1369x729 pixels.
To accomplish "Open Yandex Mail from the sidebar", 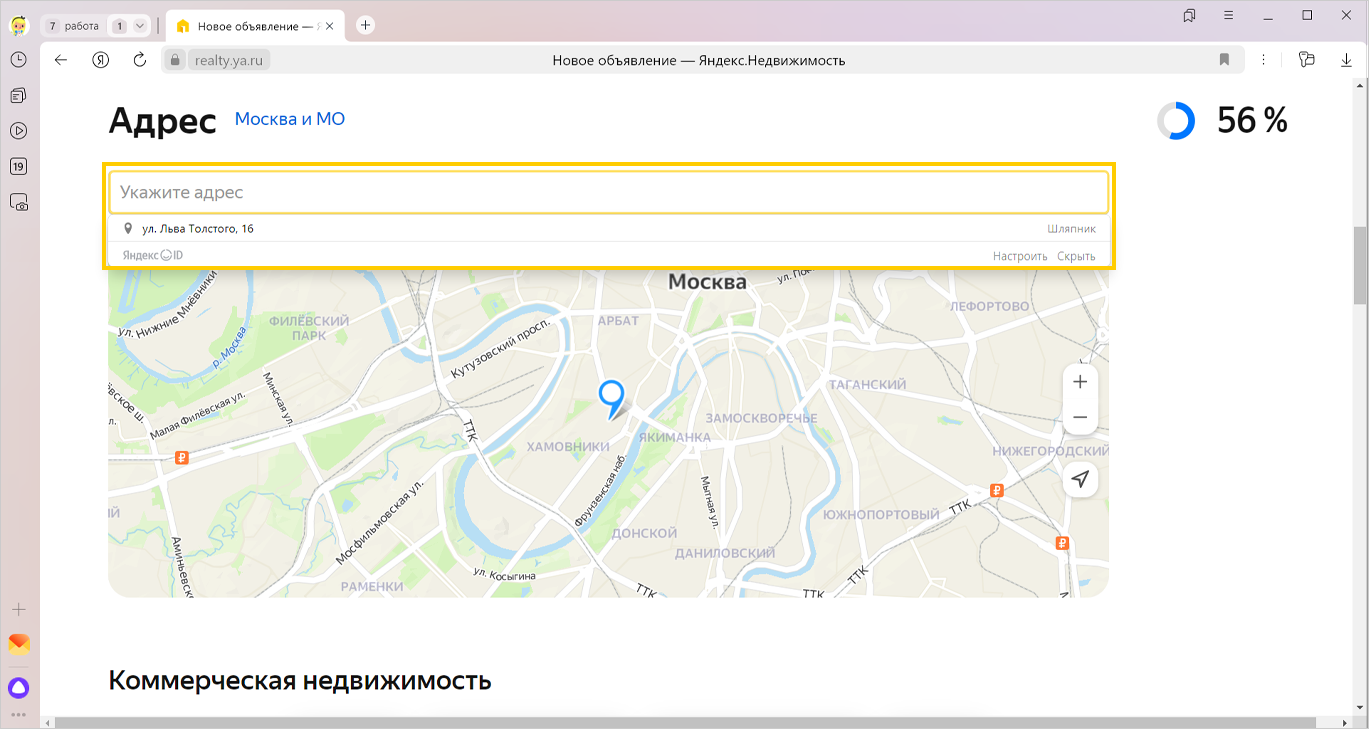I will tap(19, 644).
